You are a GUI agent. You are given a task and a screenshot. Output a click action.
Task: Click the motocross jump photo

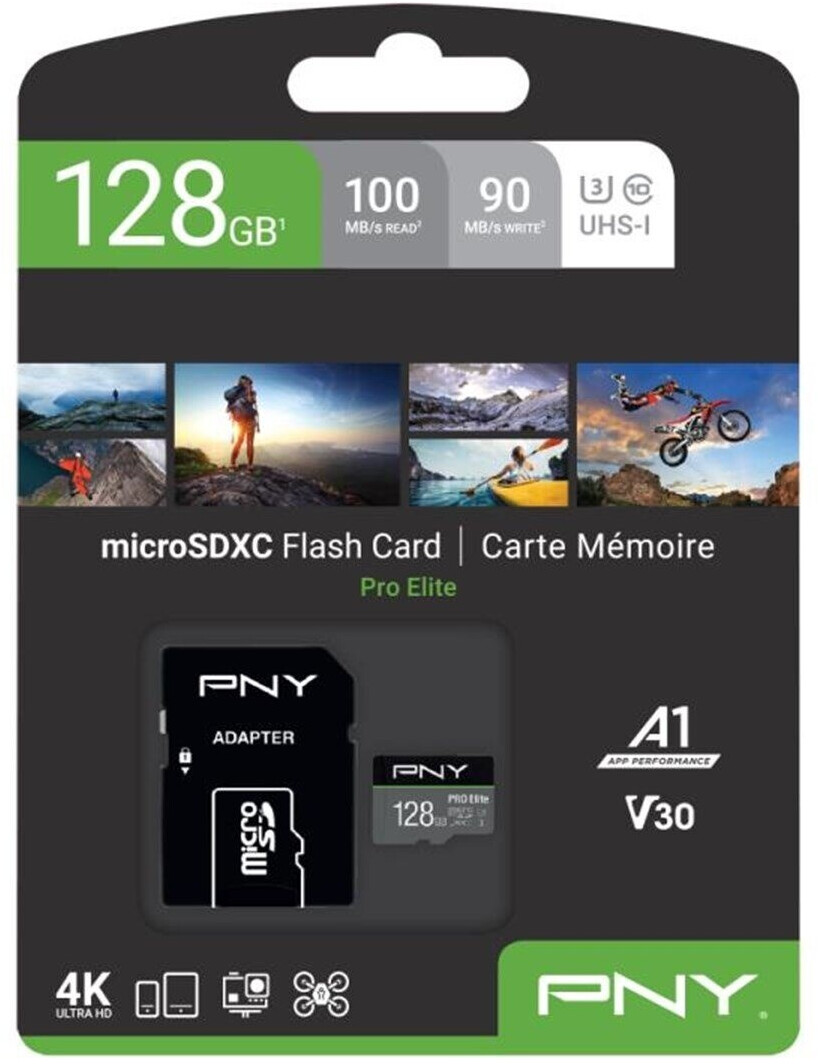[687, 434]
